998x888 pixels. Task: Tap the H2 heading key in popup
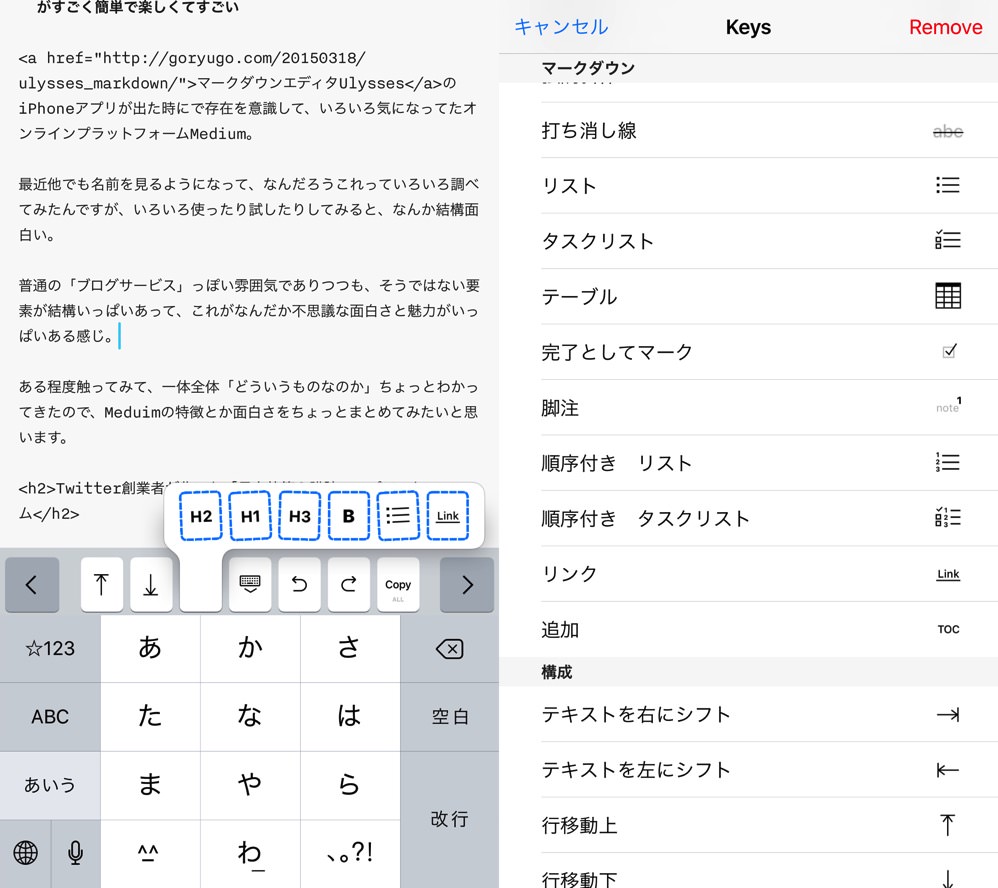pos(201,516)
